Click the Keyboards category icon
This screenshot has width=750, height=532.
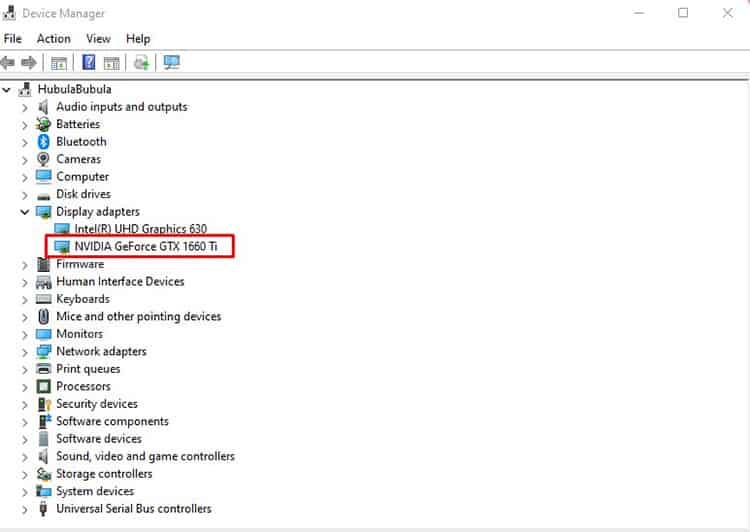tap(44, 299)
